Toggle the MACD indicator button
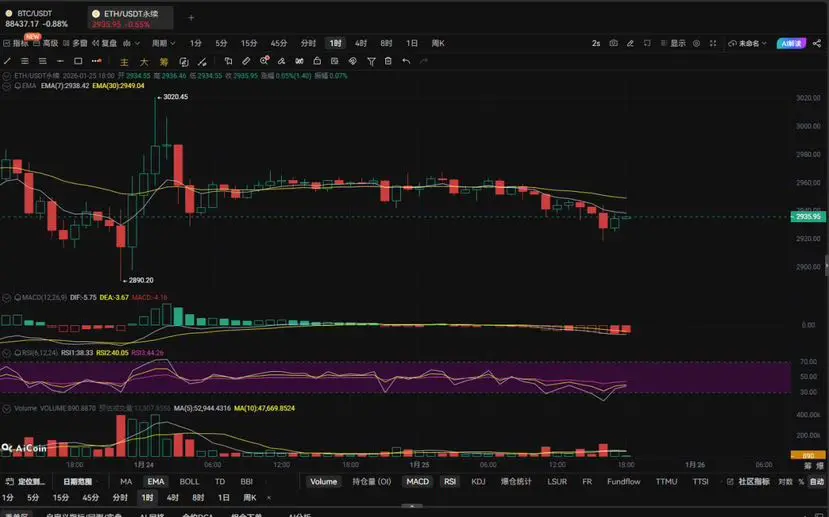Screen dimensions: 829x517 point(418,482)
